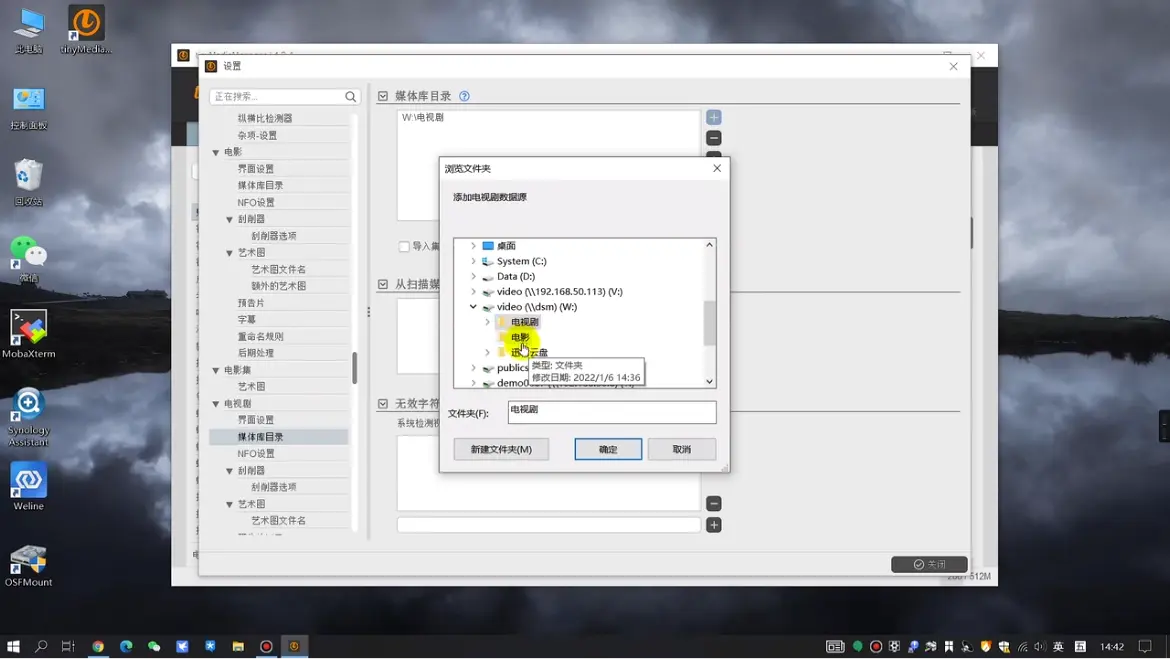Click the OSFMount desktop icon
1170x659 pixels.
click(x=28, y=564)
